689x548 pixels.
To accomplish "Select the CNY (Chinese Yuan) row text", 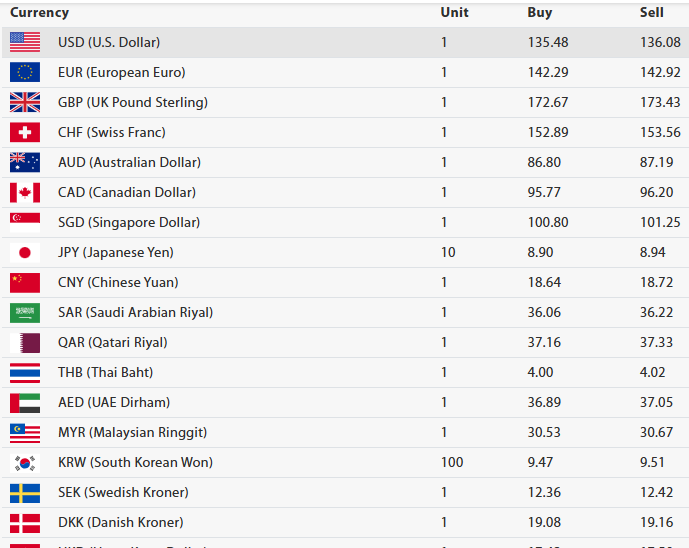I will [x=118, y=282].
